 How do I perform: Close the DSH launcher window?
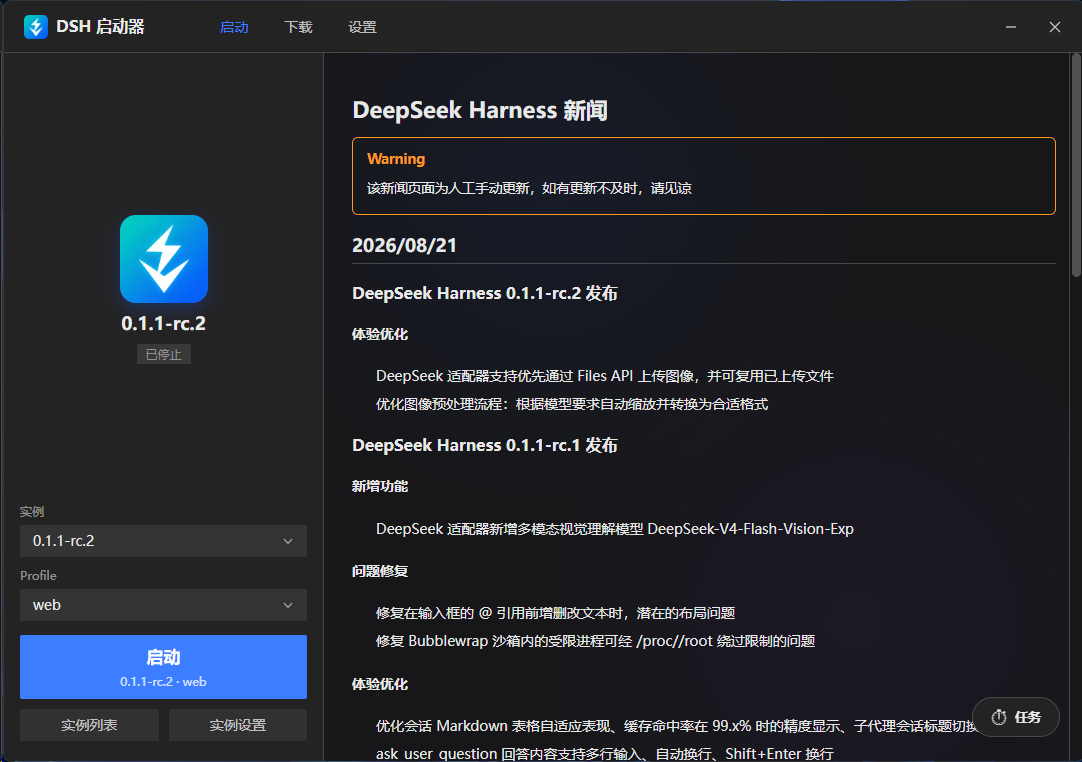(x=1054, y=27)
